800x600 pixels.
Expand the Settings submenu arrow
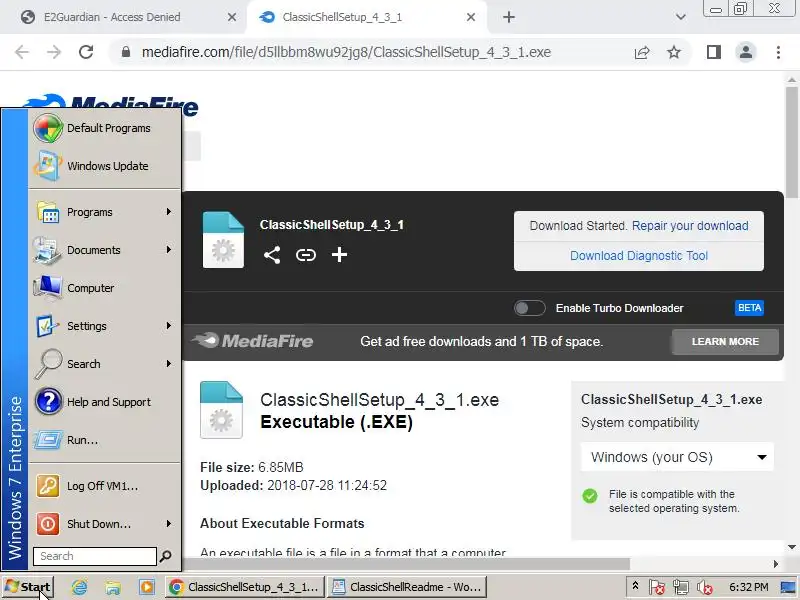(168, 326)
